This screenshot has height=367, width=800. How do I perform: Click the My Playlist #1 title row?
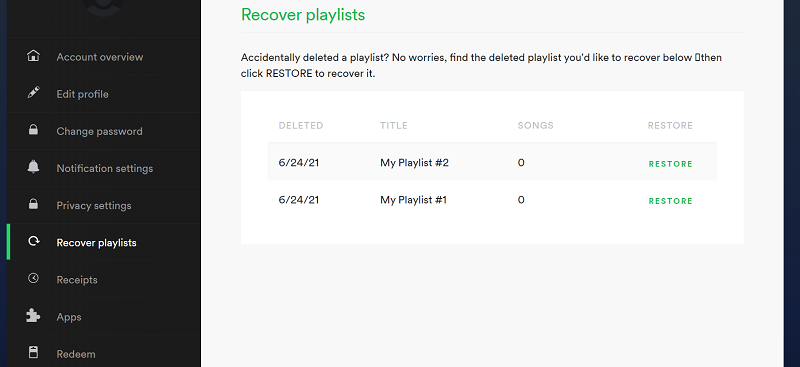492,200
